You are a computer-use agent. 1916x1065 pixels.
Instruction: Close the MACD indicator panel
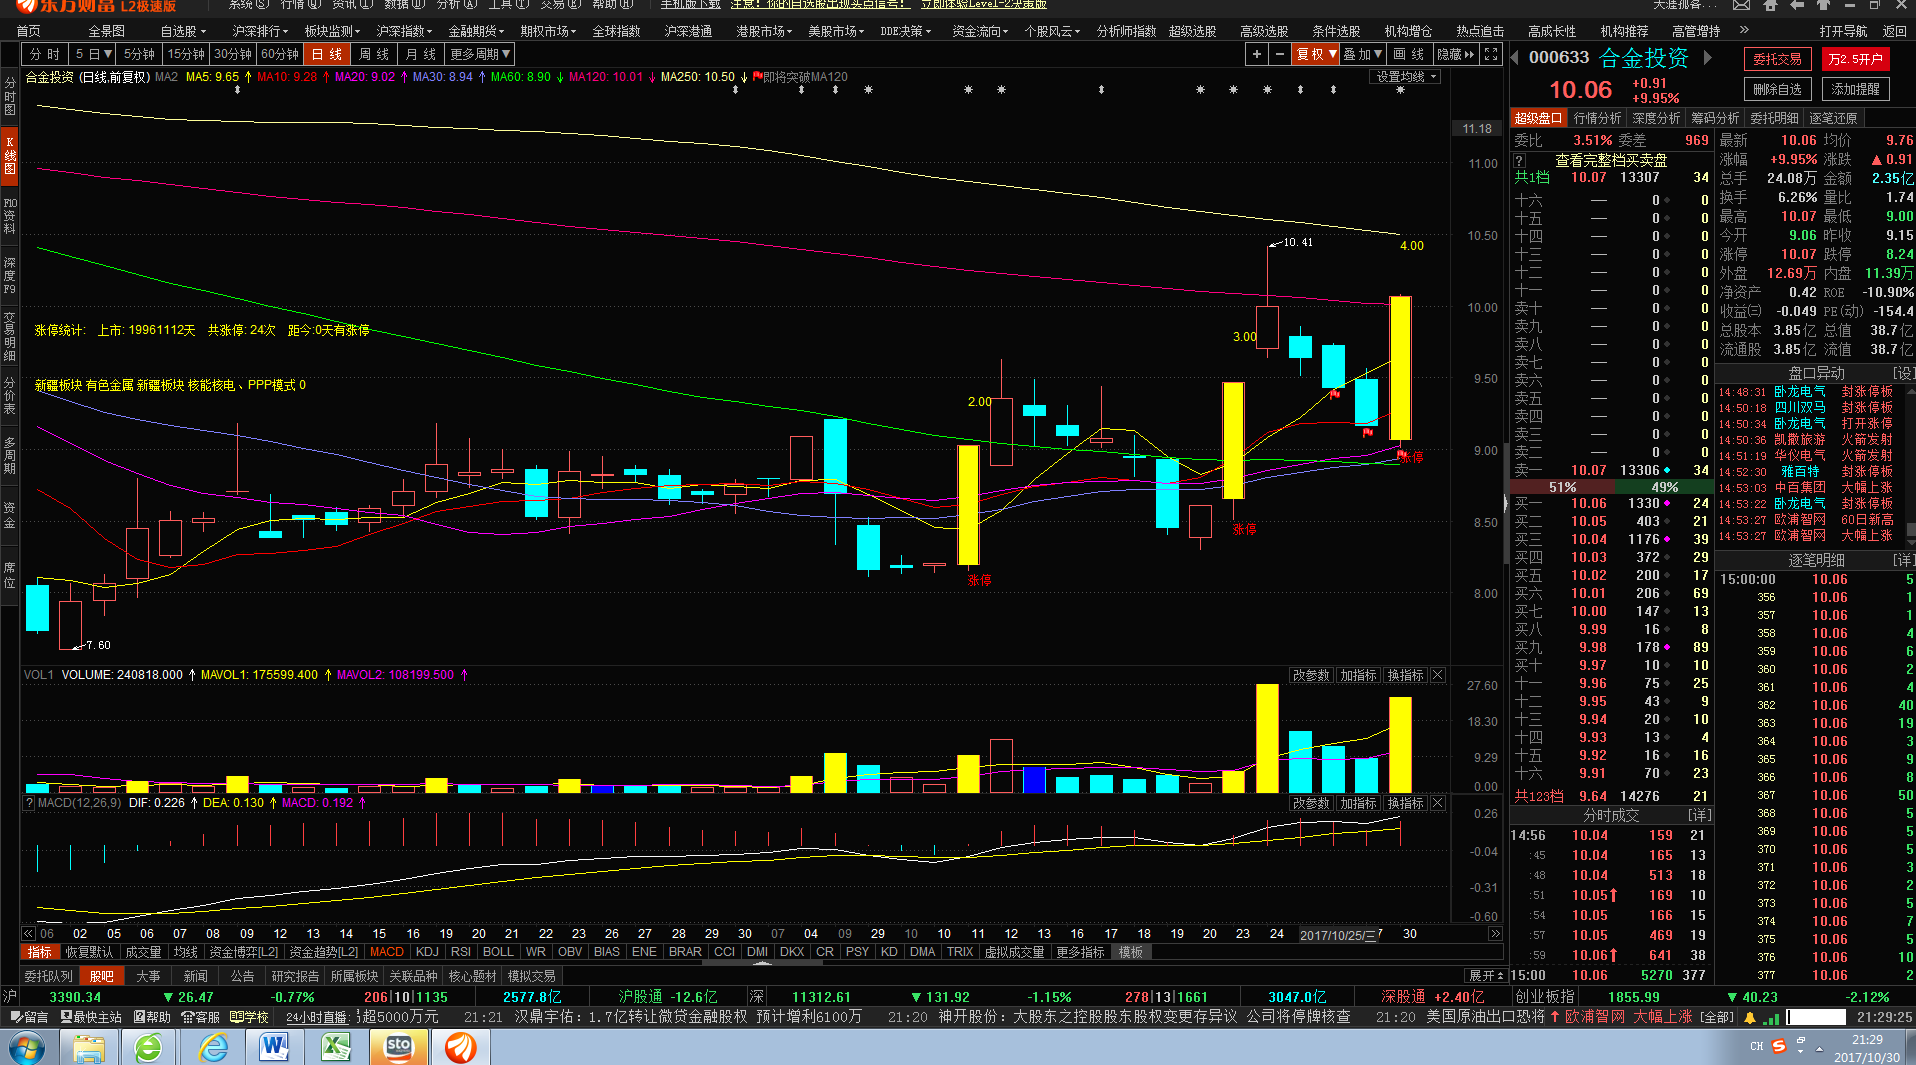pos(1438,804)
